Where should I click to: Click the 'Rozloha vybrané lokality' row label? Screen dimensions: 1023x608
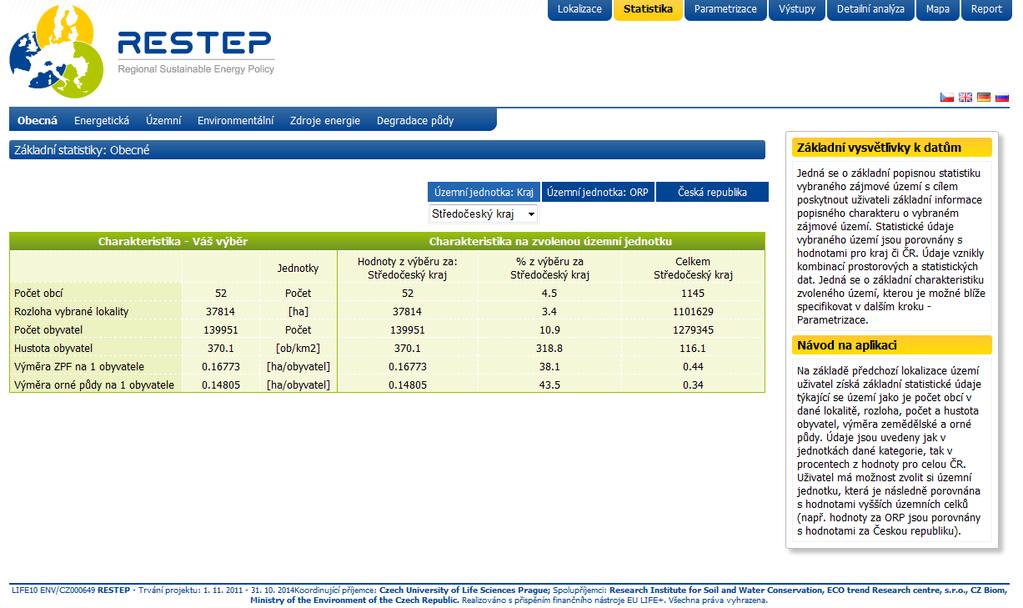click(x=71, y=312)
